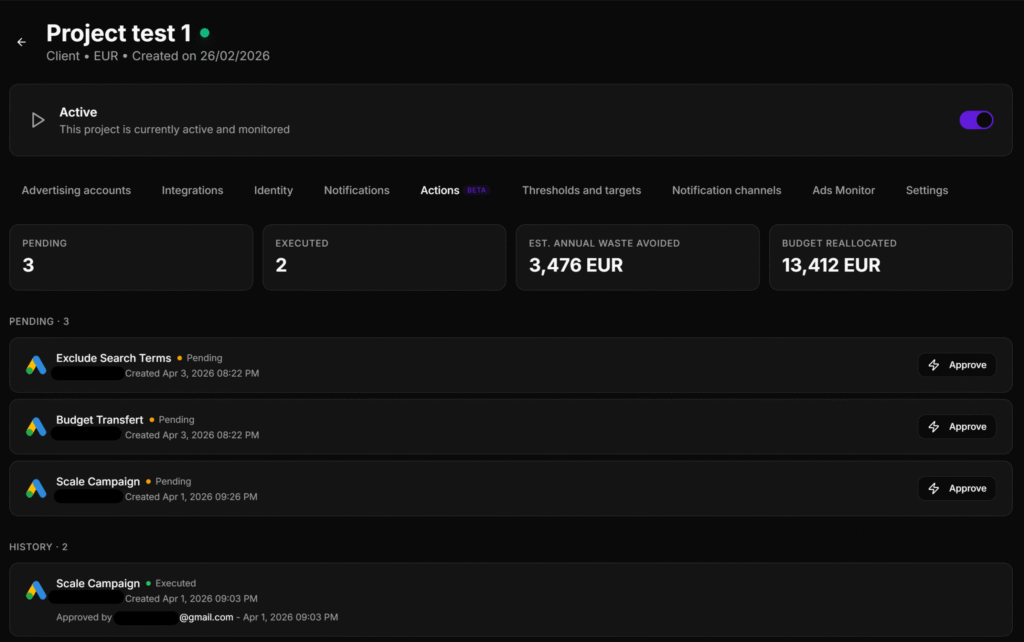Switch to the Ads Monitor tab
This screenshot has width=1024, height=642.
point(843,190)
